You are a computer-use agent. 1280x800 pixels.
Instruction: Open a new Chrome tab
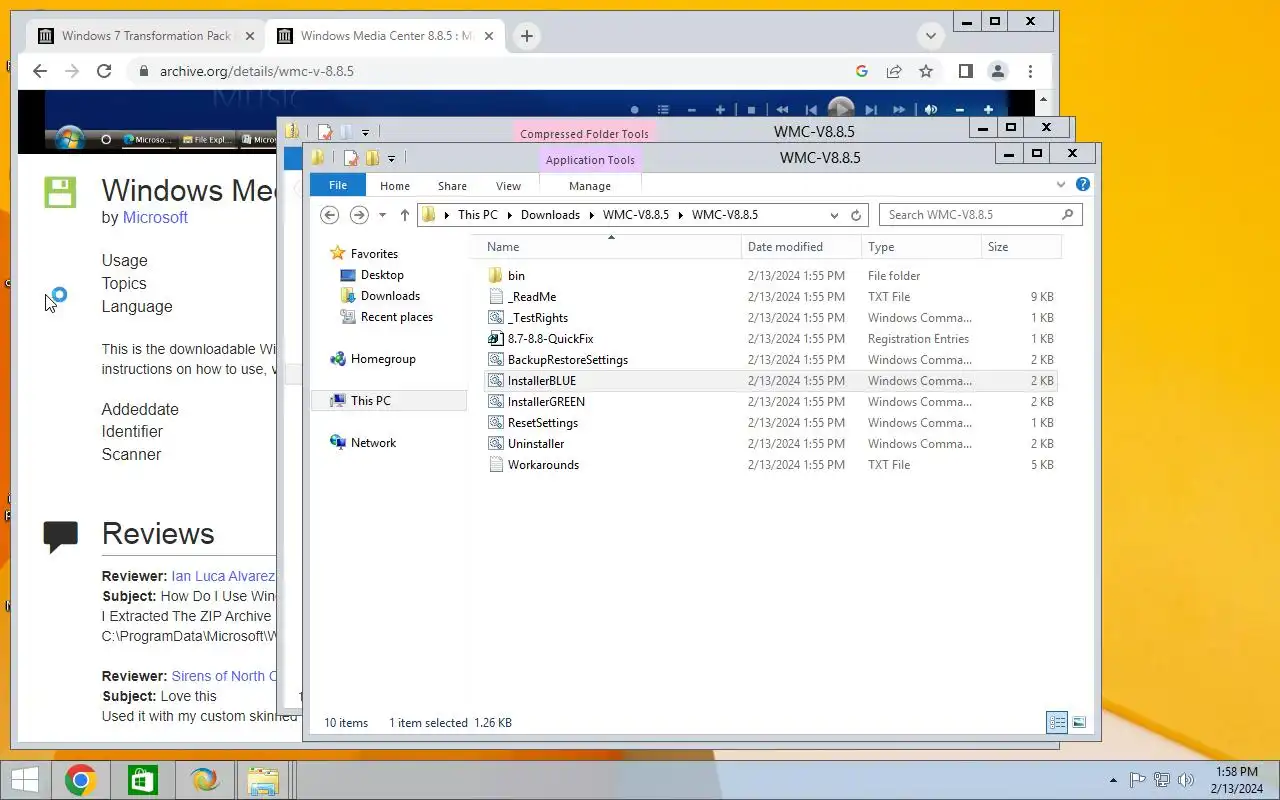click(526, 36)
